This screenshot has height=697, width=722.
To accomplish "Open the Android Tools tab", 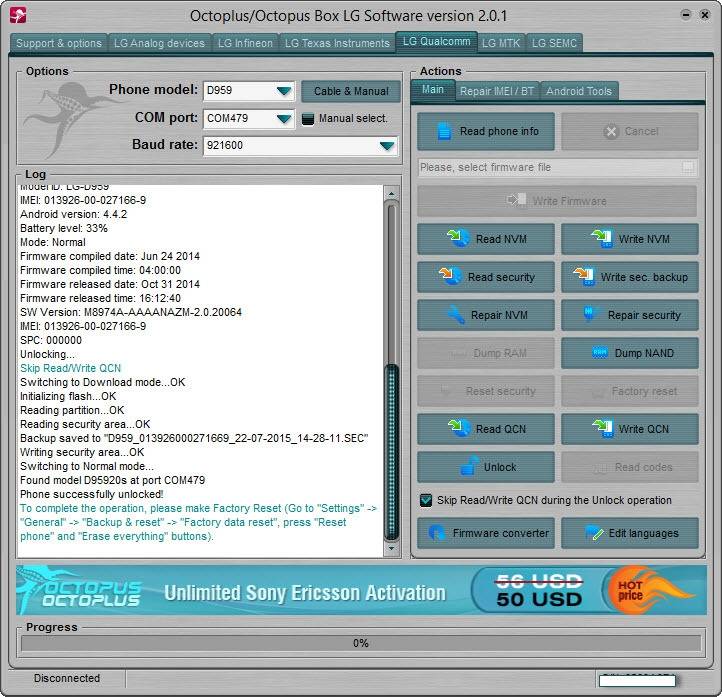I will click(579, 91).
